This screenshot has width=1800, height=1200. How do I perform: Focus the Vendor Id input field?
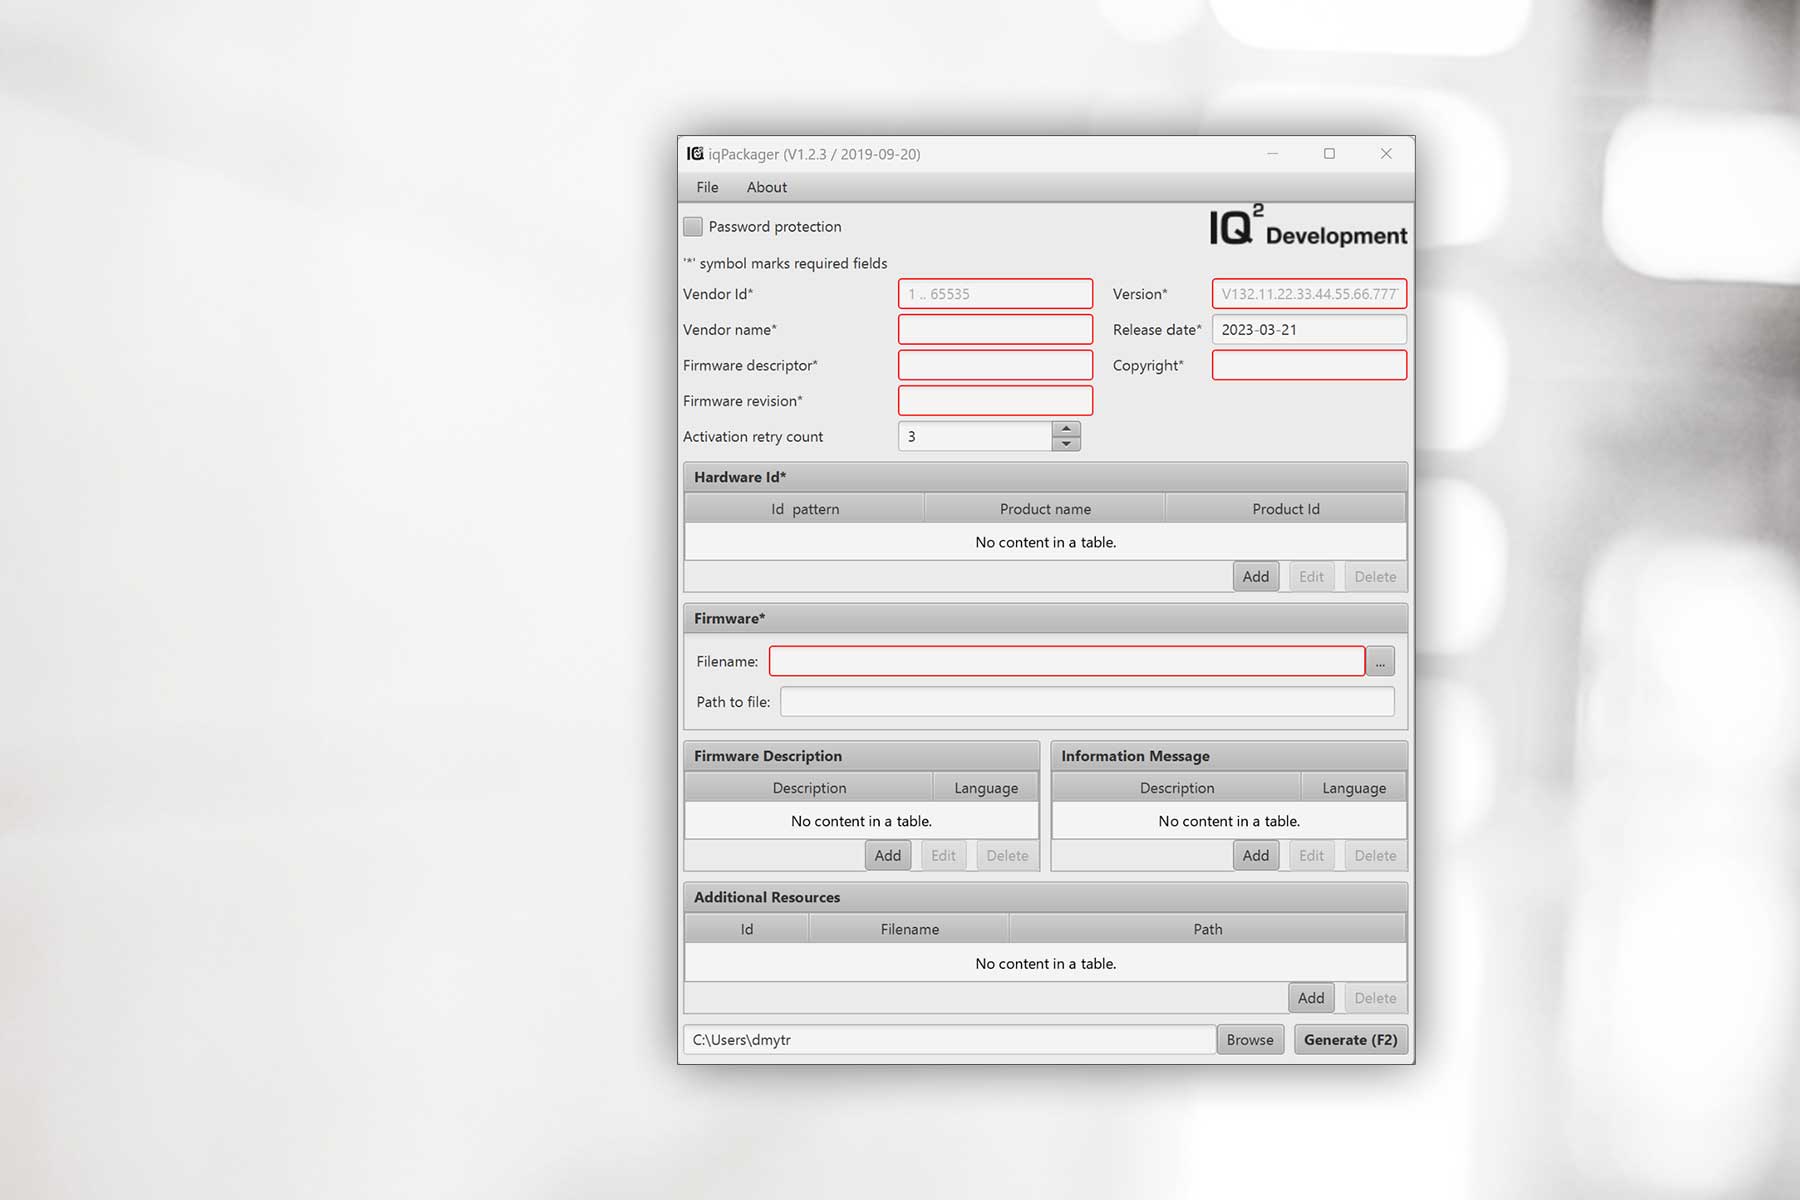click(x=995, y=294)
